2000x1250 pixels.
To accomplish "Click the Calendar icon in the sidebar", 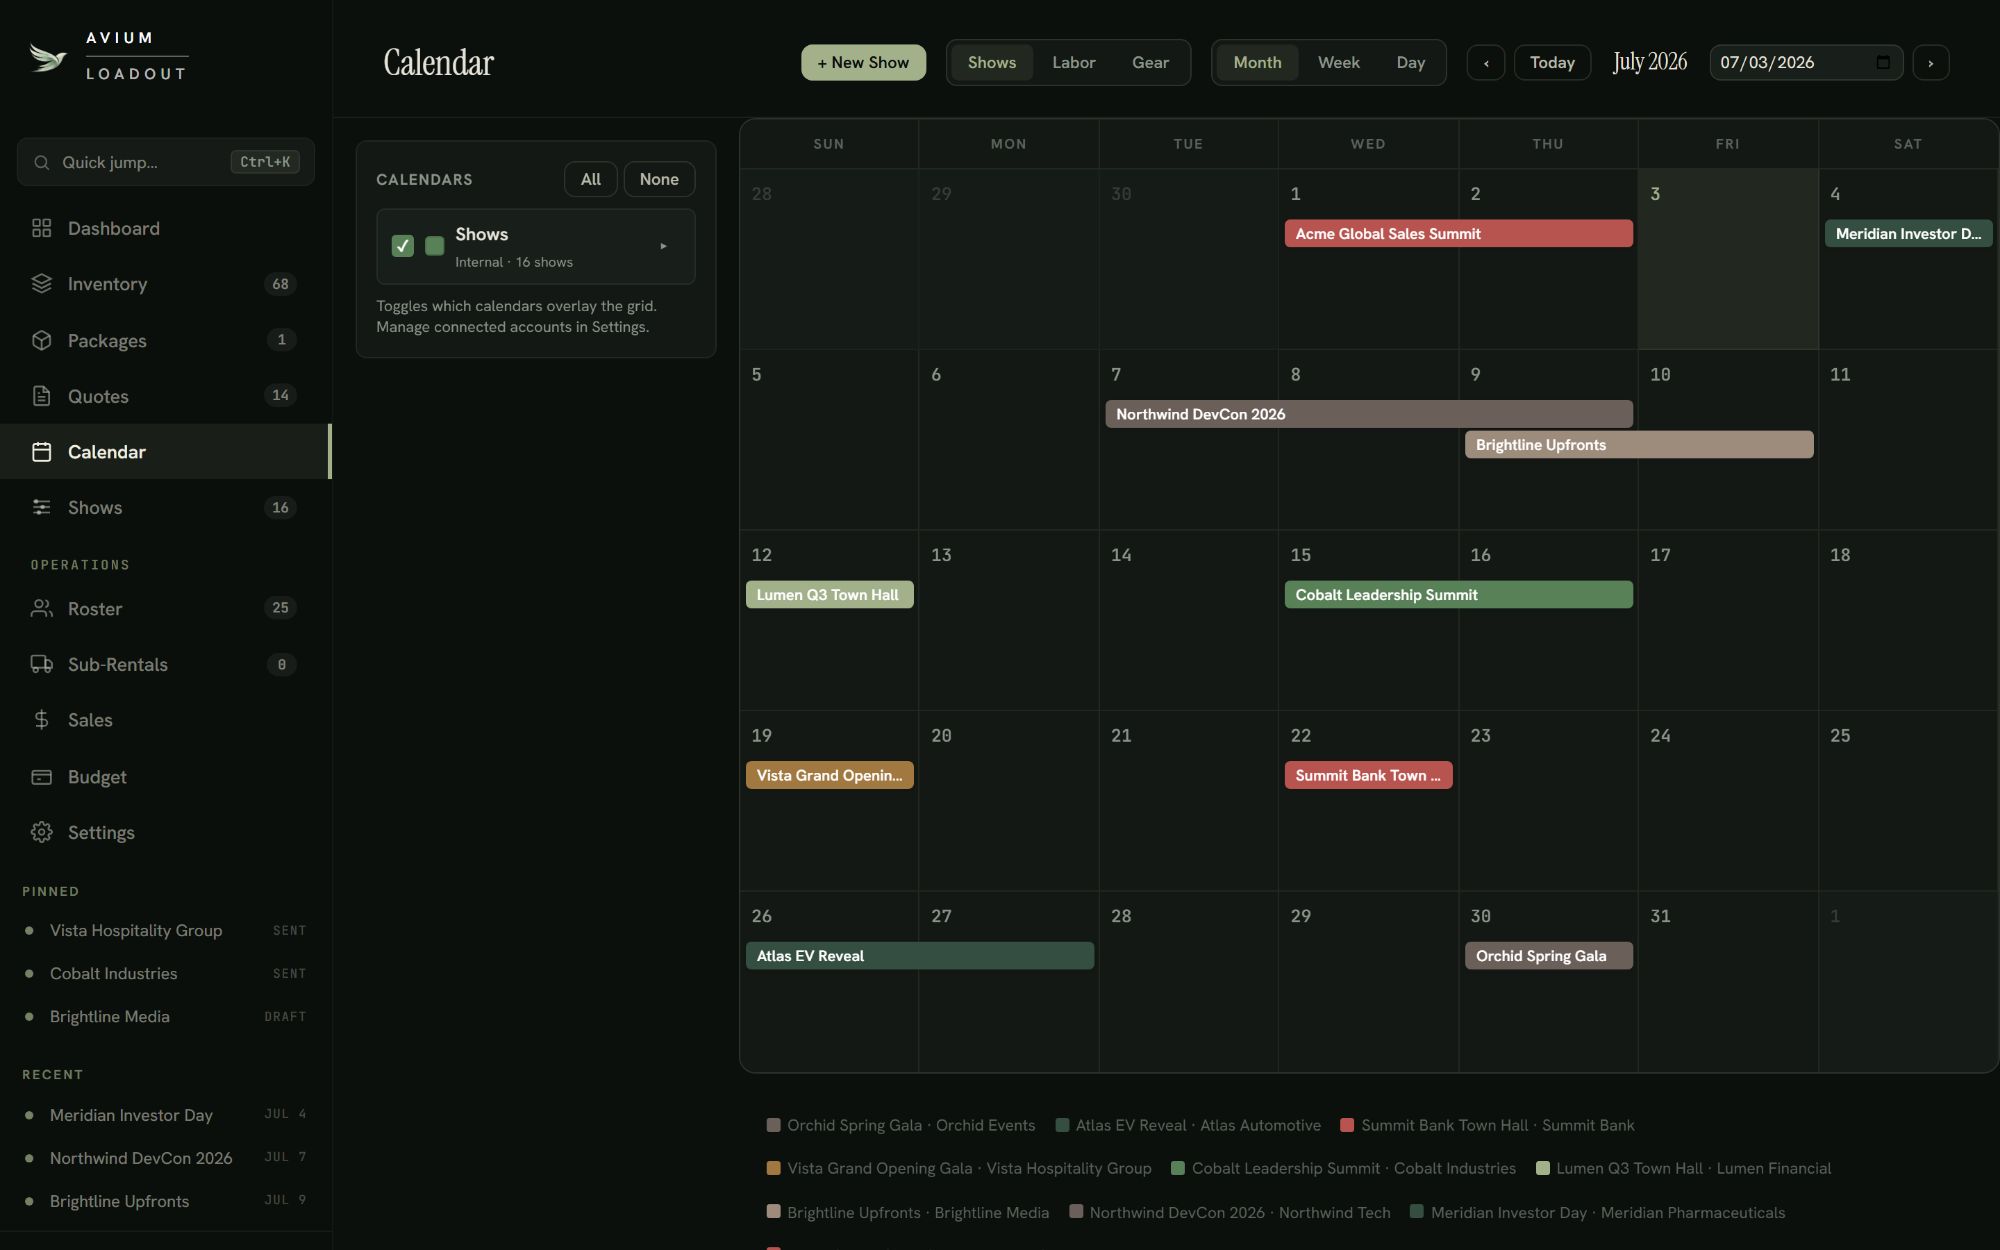I will point(41,452).
